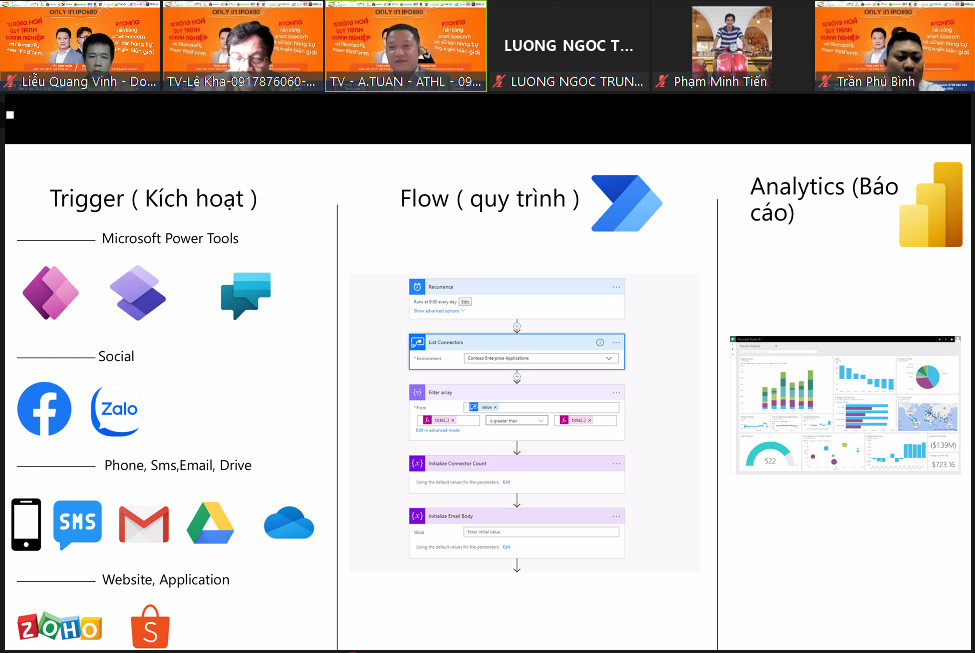Open the Facebook icon in the Social section
Viewport: 975px width, 653px height.
[44, 410]
